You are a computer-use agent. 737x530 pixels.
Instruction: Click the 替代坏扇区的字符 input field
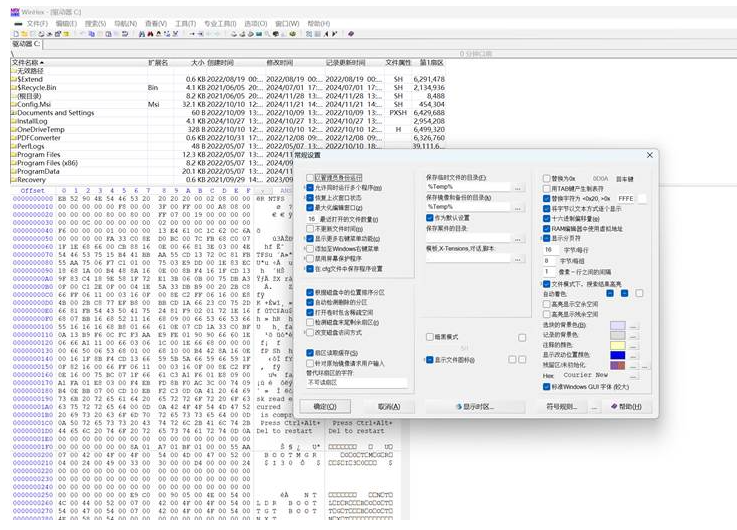click(x=357, y=382)
